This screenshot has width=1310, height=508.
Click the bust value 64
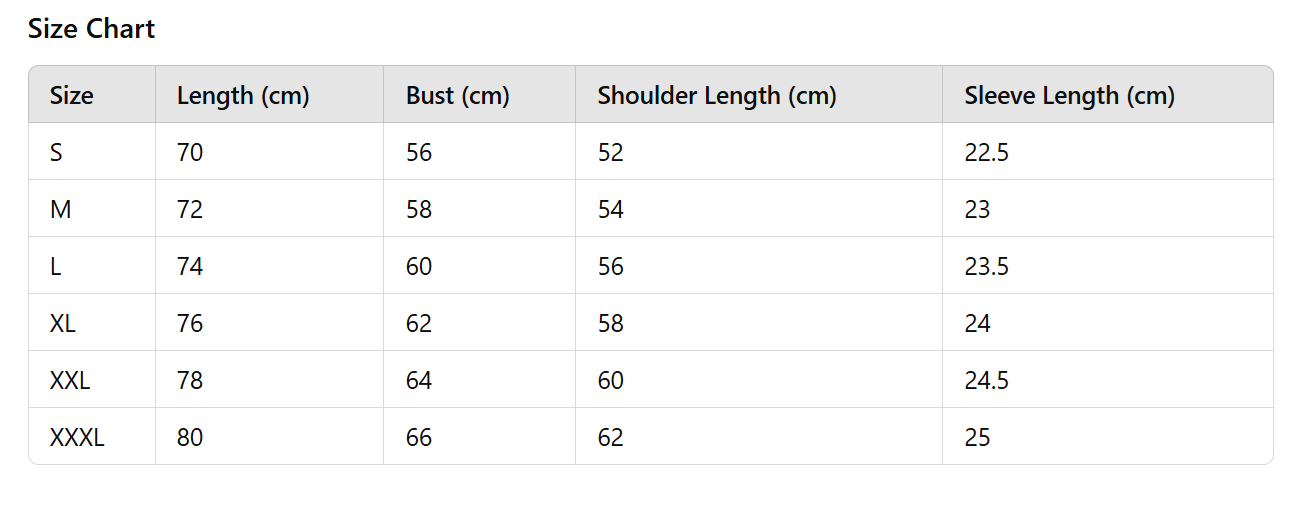(x=419, y=381)
